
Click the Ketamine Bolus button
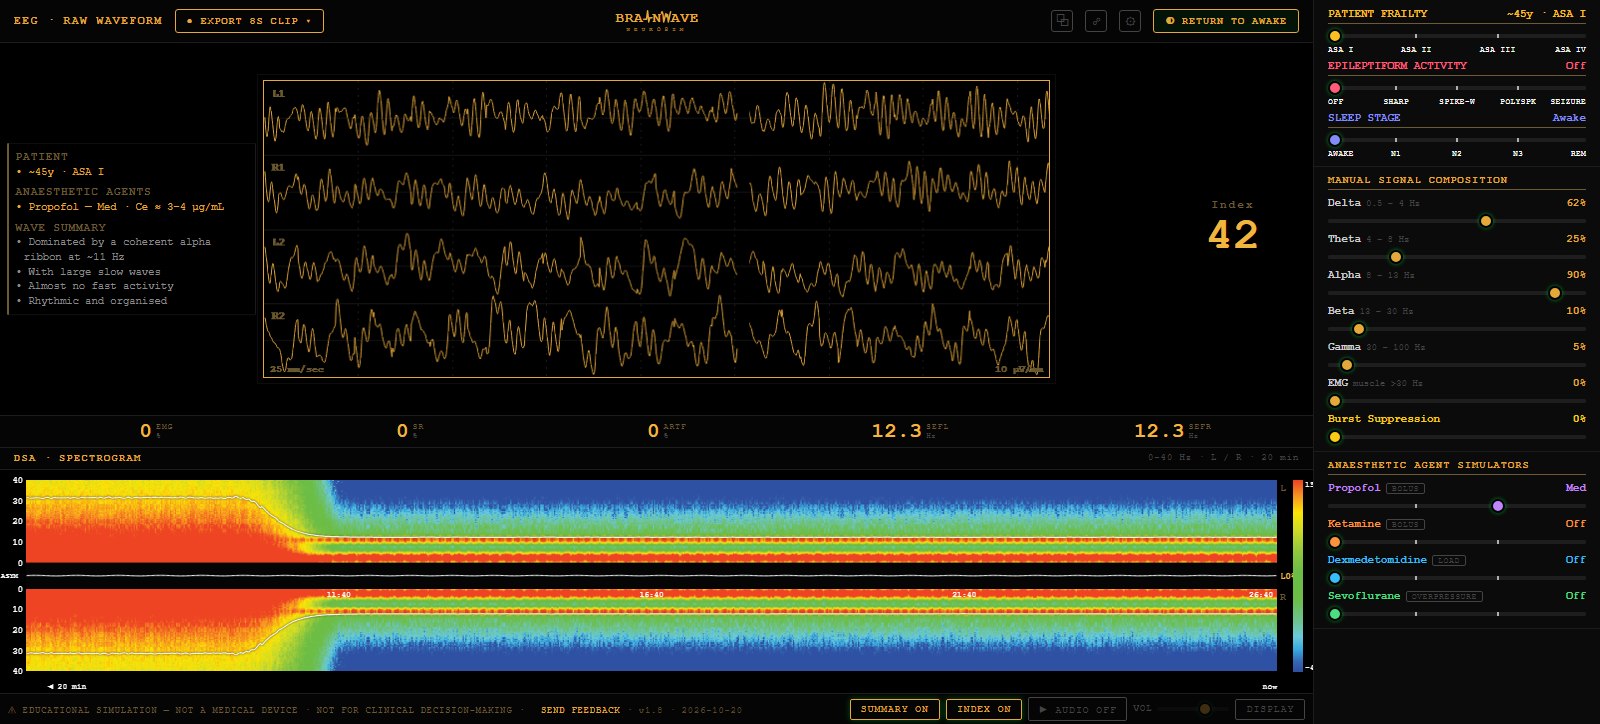click(1405, 525)
